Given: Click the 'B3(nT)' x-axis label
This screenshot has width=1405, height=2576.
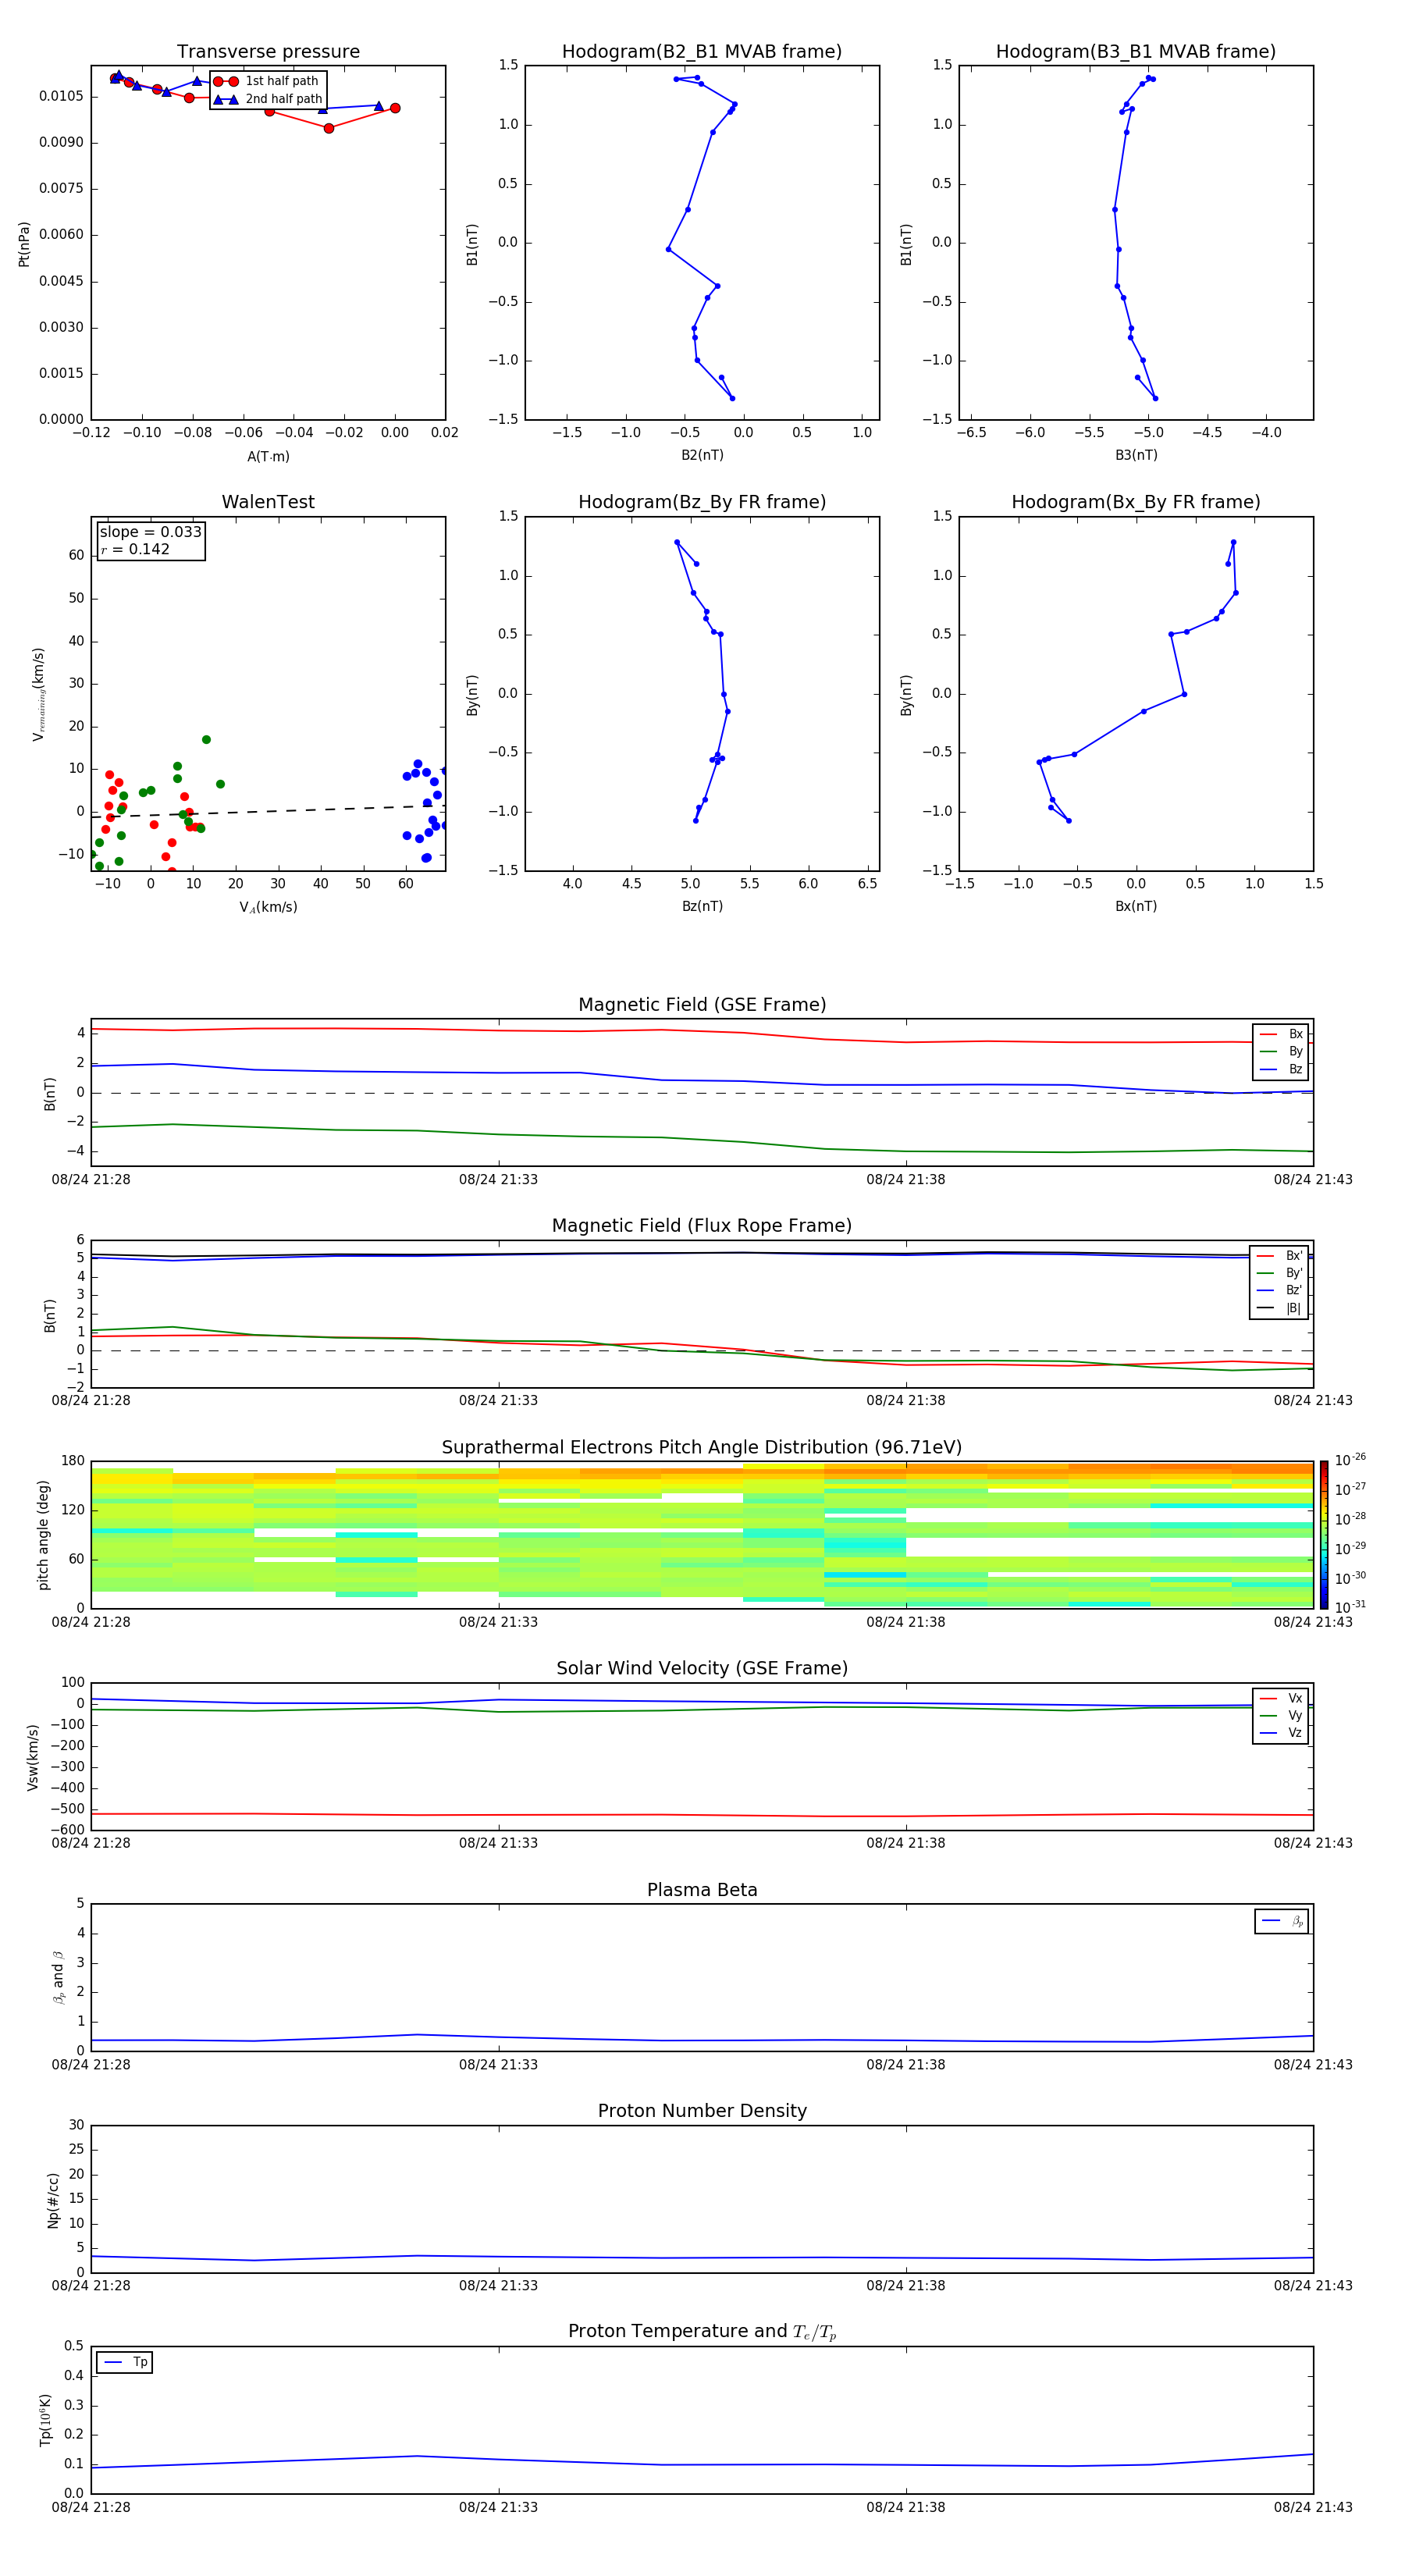Looking at the screenshot, I should point(1136,455).
